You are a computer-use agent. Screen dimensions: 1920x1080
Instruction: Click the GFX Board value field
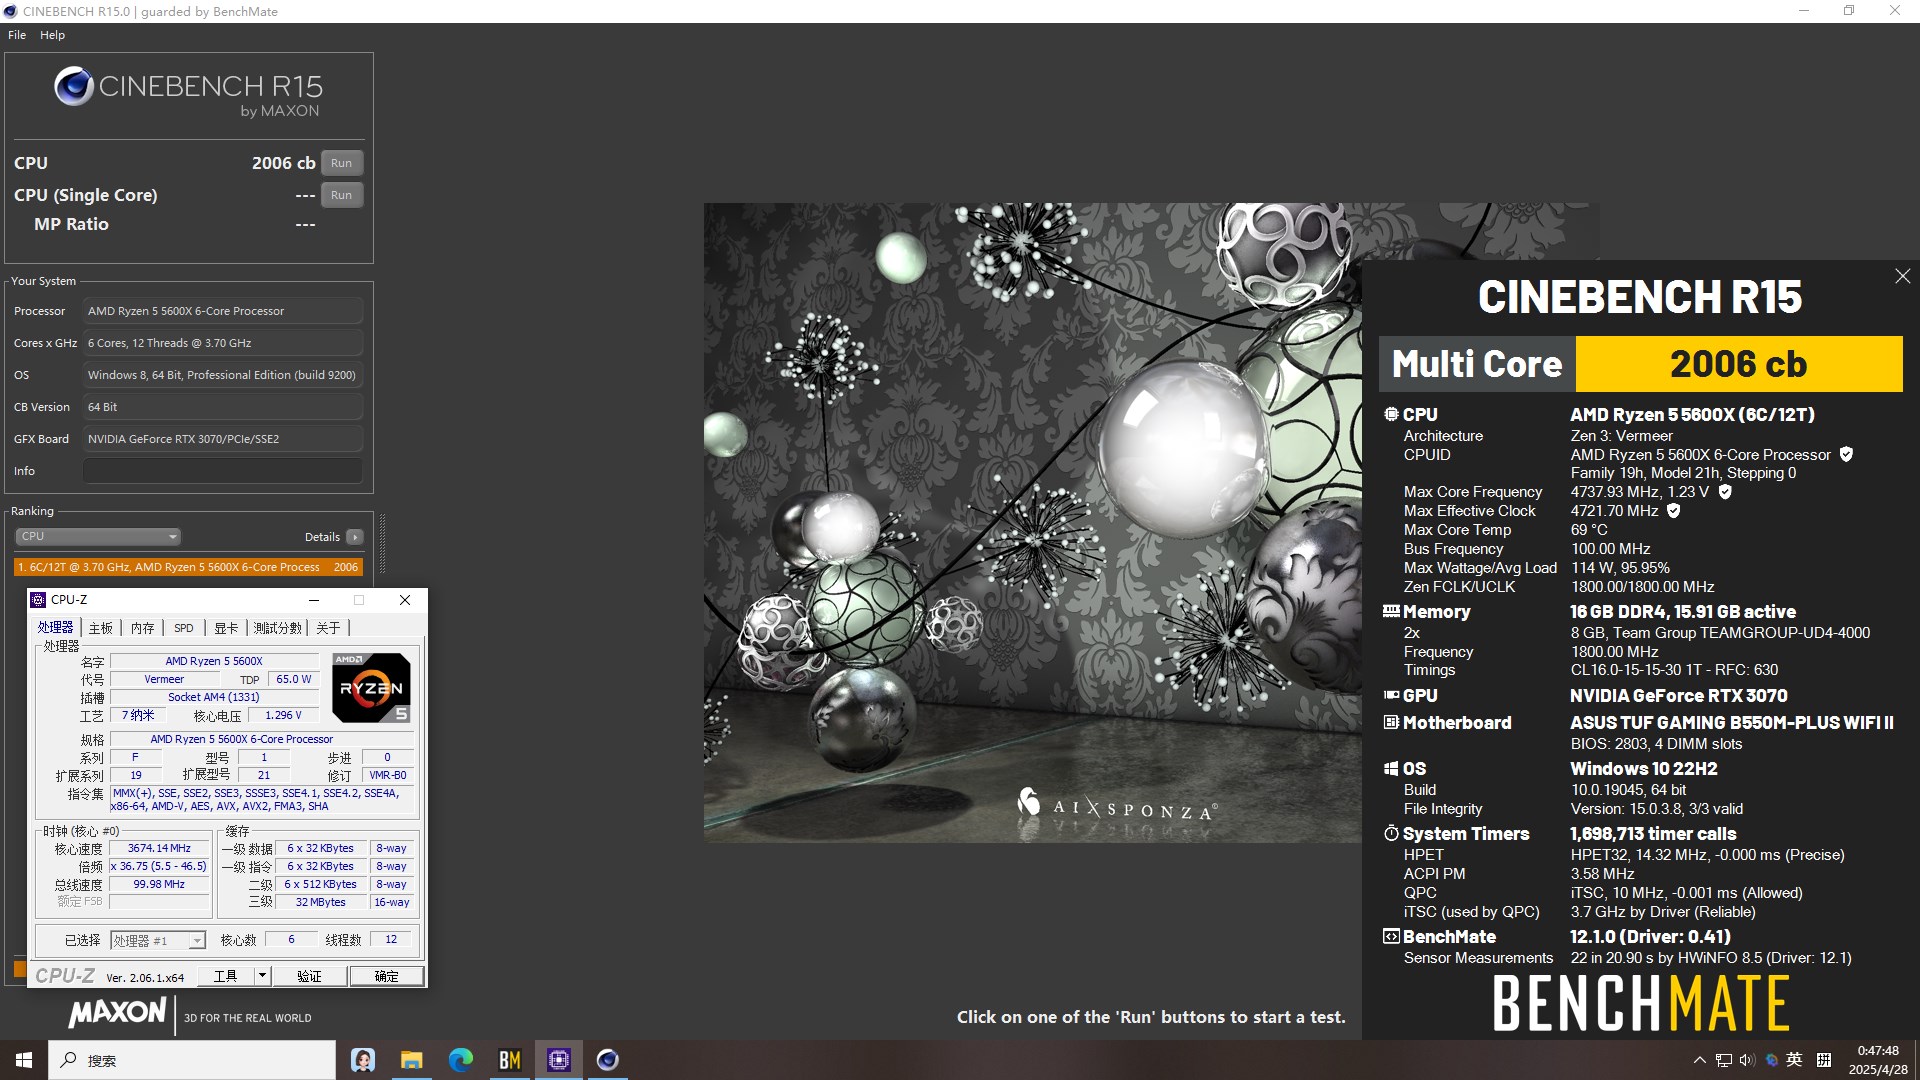(x=223, y=439)
